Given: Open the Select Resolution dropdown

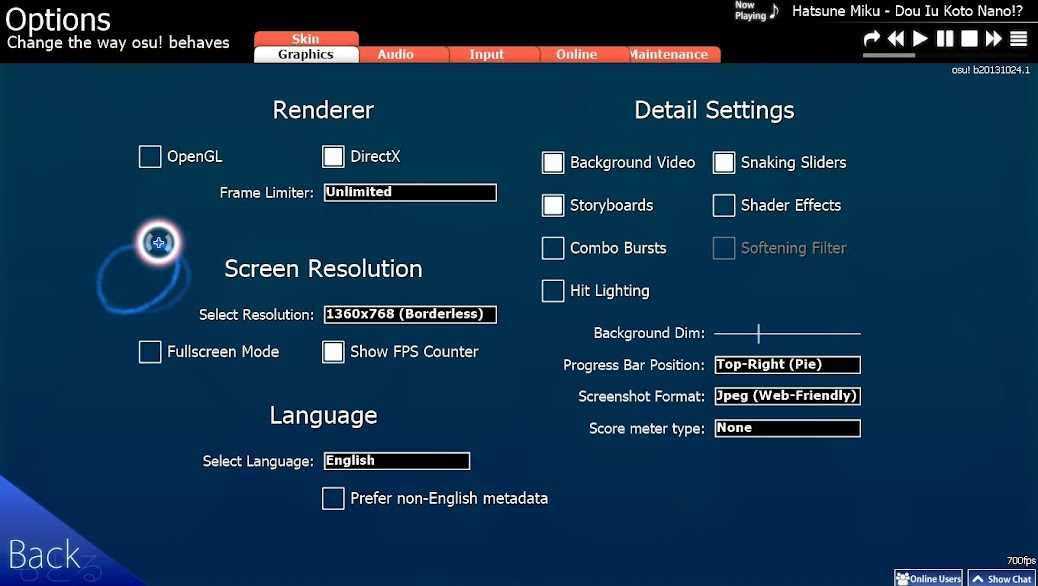Looking at the screenshot, I should (410, 314).
